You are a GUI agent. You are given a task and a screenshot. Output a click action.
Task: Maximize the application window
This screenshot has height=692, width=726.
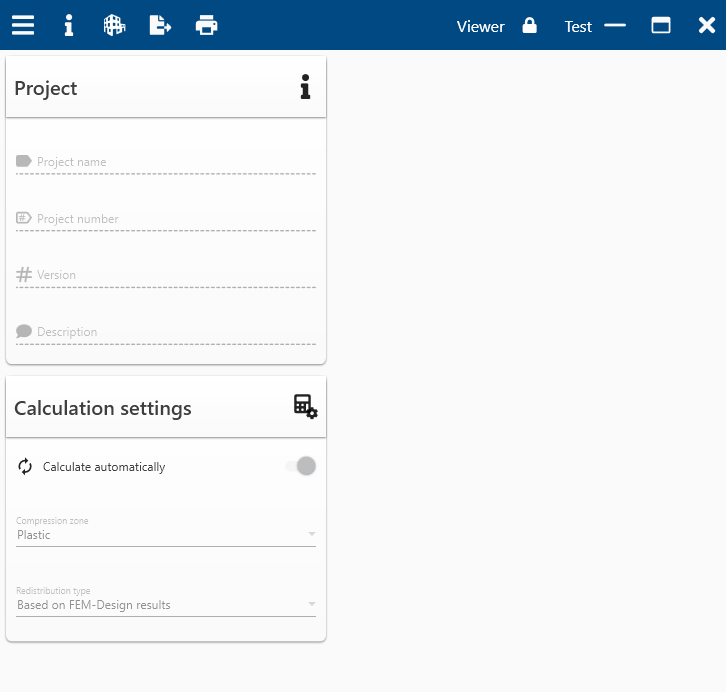[x=661, y=25]
